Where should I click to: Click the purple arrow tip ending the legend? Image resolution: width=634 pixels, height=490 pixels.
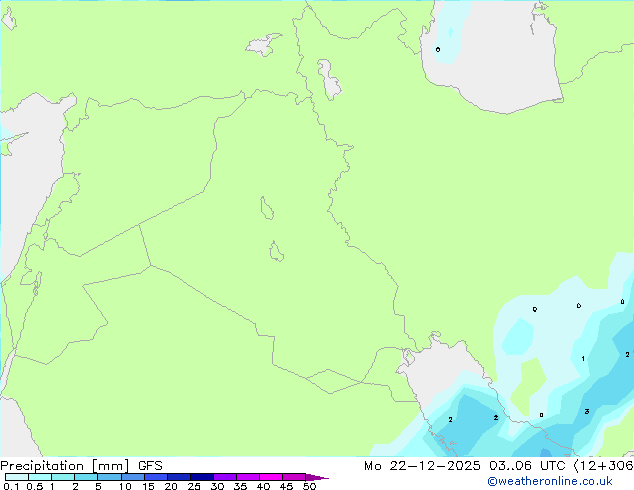[x=317, y=477]
